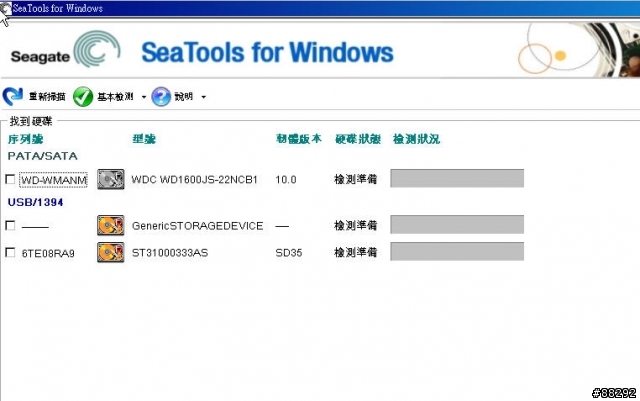The width and height of the screenshot is (640, 401).
Task: Click the 基本檢測 basic tests label
Action: click(116, 96)
